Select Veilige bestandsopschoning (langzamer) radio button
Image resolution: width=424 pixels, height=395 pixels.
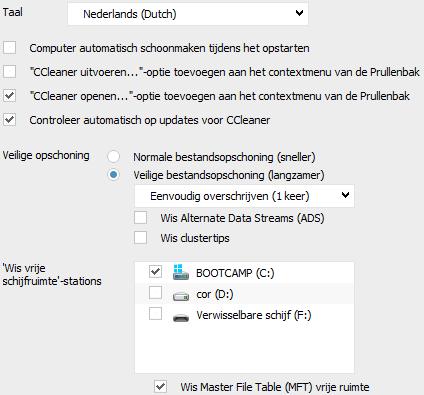[x=113, y=175]
